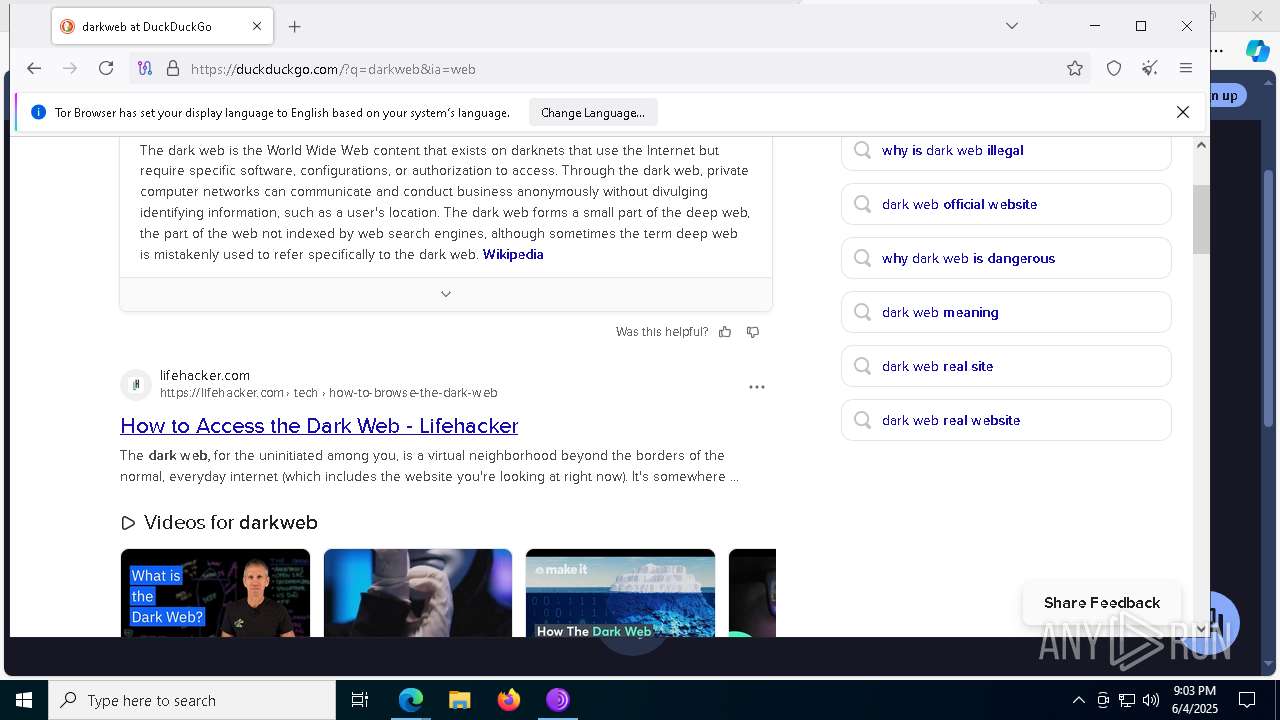Click scrollbar up arrow
This screenshot has height=720, width=1280.
tap(1201, 145)
